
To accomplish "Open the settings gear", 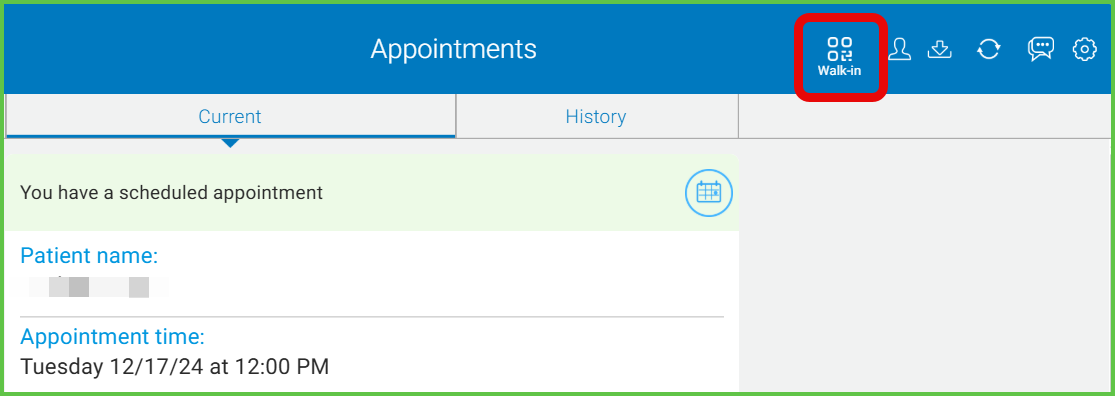I will [1084, 49].
